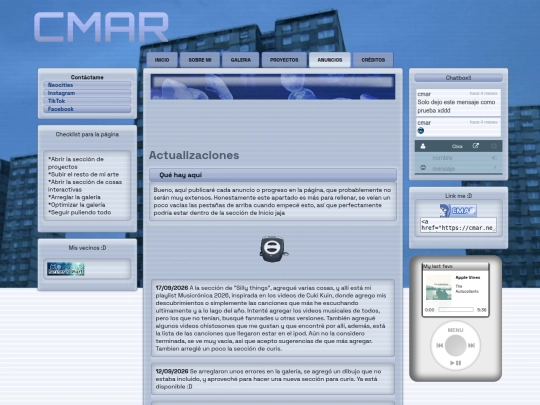Click '*Subir el resto de mi arte' item
Screen dimensions: 540x405
click(x=83, y=174)
